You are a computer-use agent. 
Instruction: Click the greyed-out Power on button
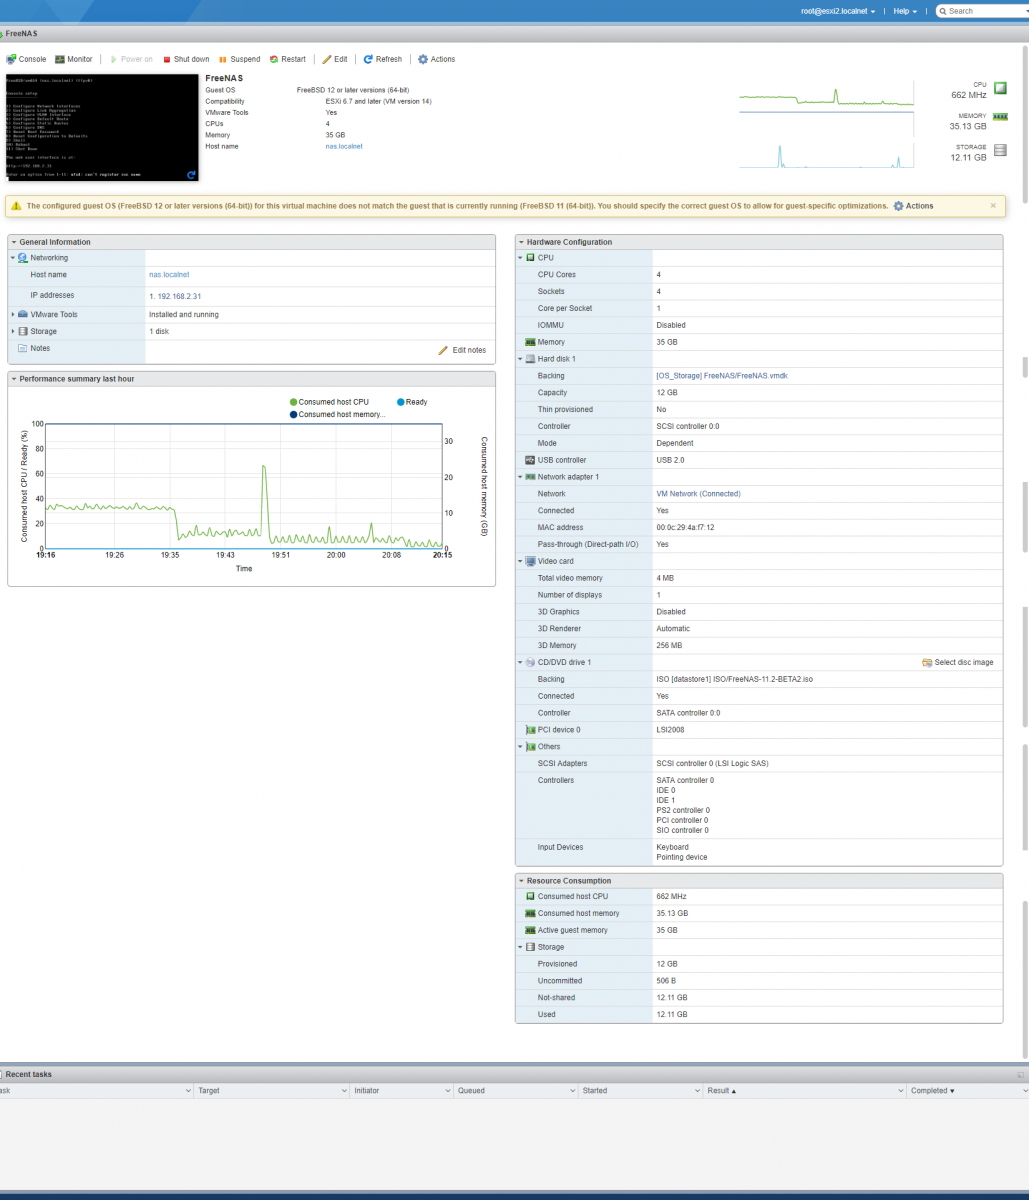coord(131,59)
